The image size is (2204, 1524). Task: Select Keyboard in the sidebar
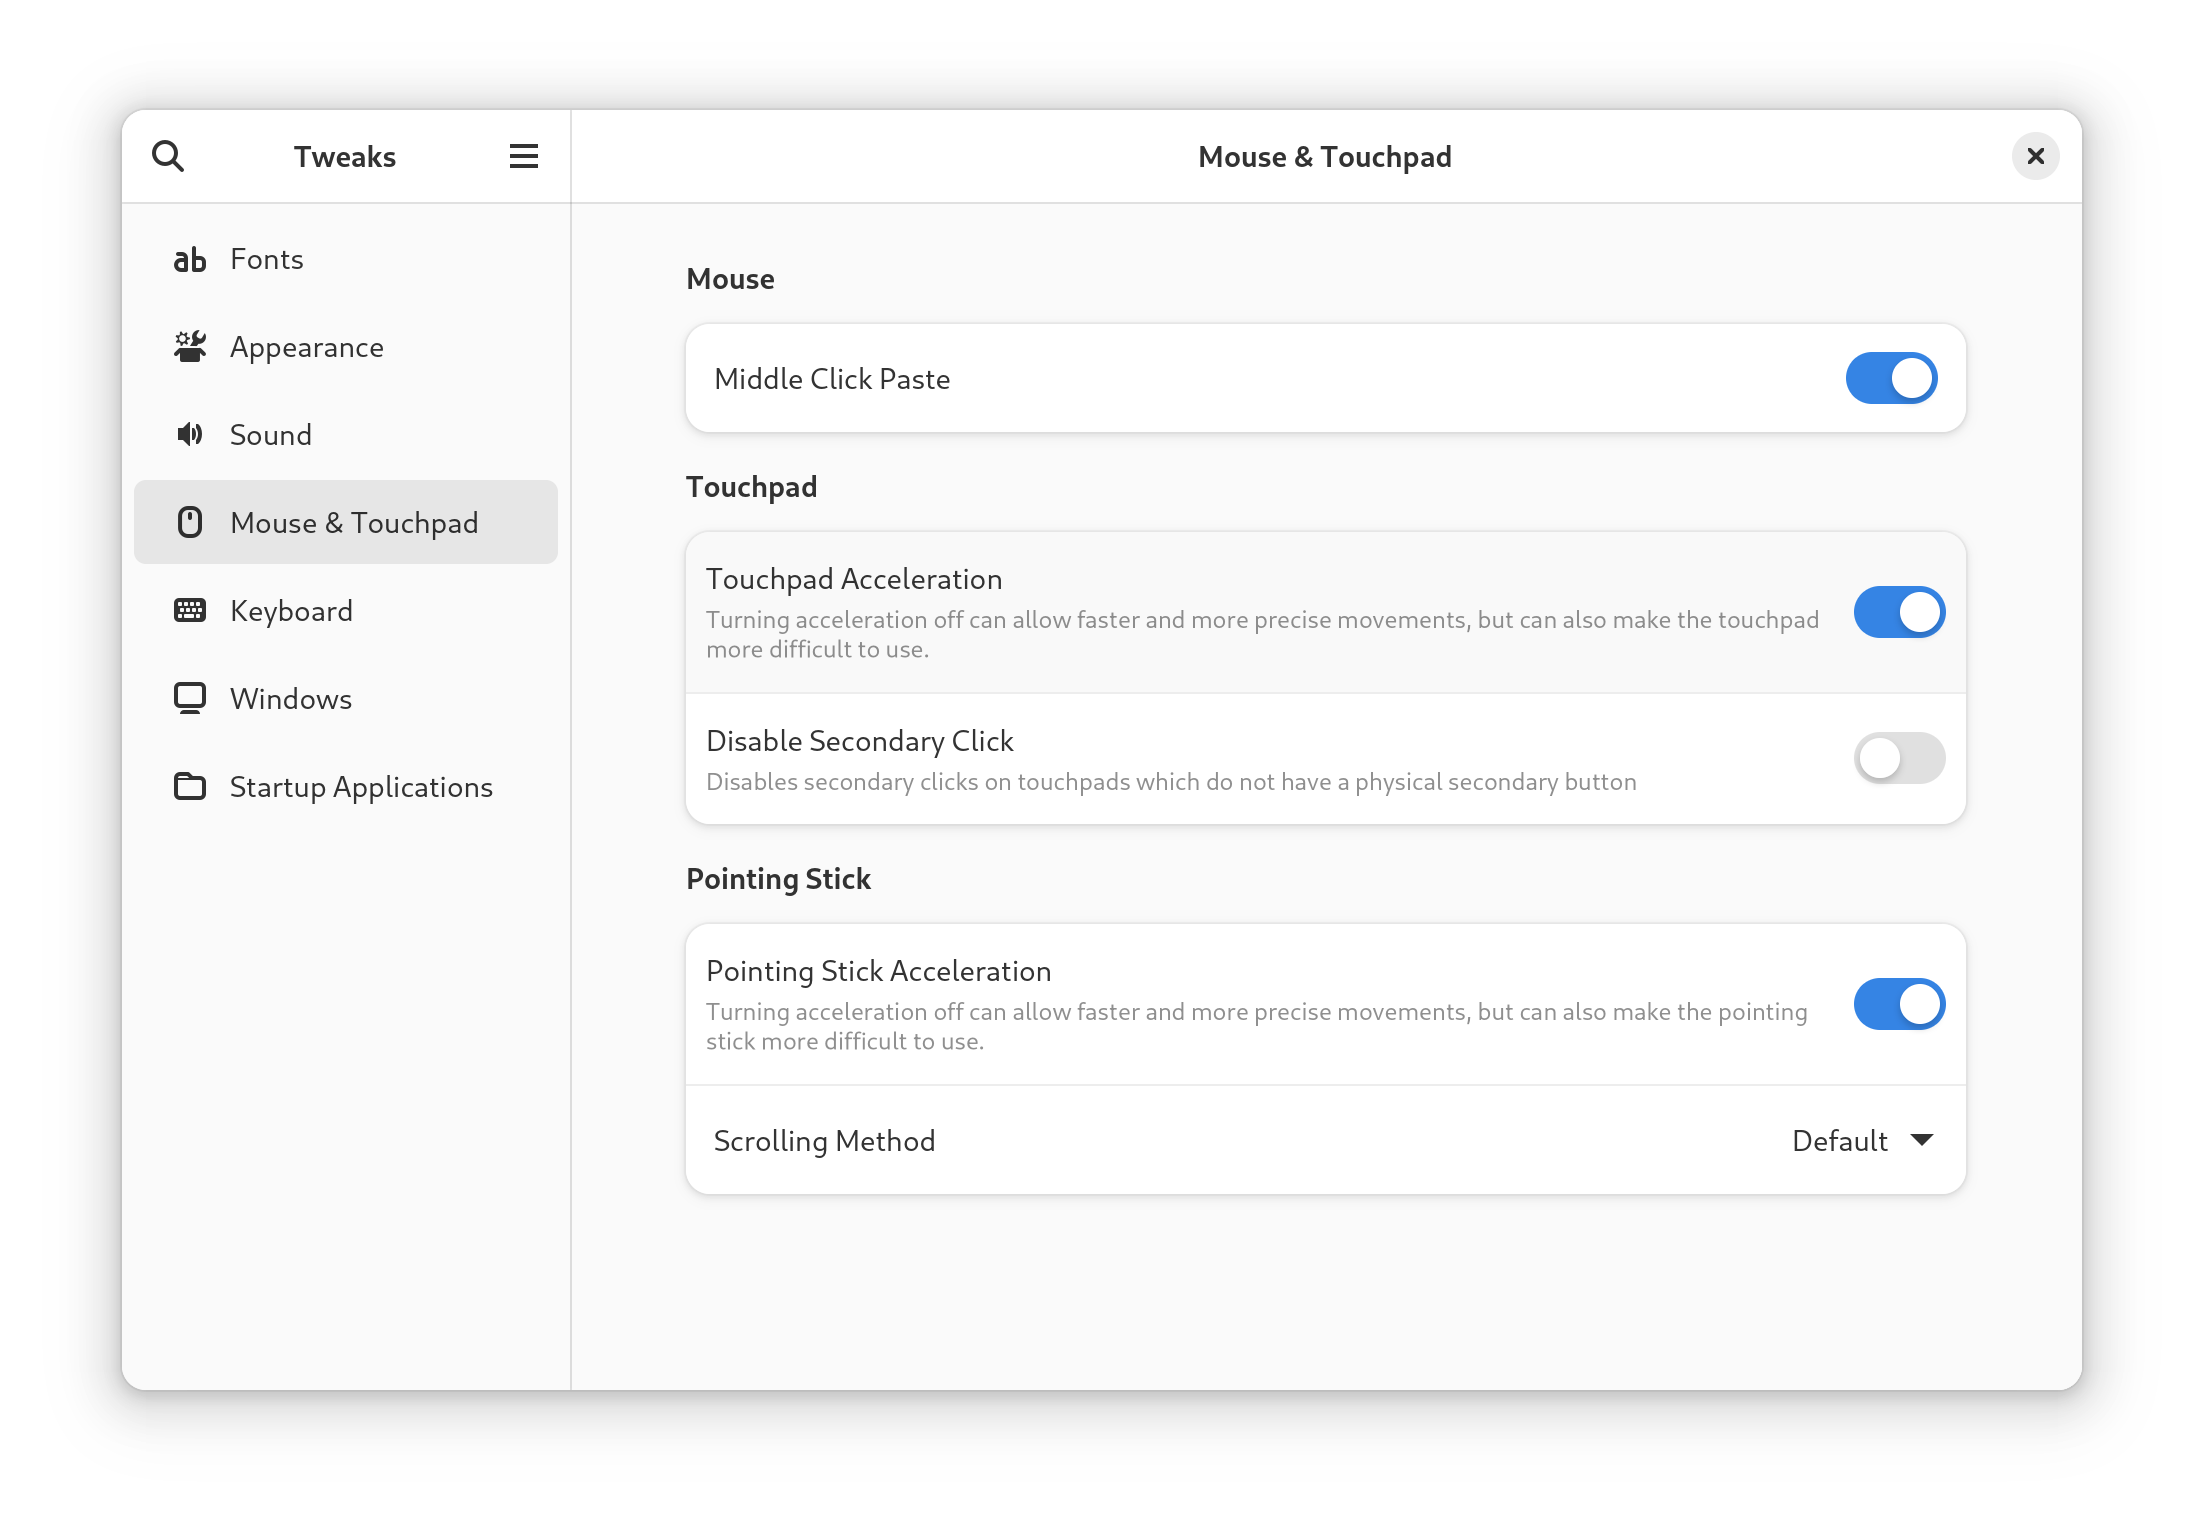[x=291, y=611]
